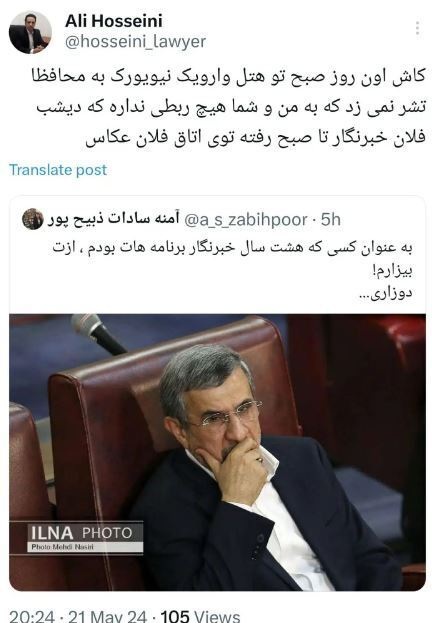The width and height of the screenshot is (432, 623).
Task: Open the @hosseini_lawyer handle link
Action: click(135, 41)
